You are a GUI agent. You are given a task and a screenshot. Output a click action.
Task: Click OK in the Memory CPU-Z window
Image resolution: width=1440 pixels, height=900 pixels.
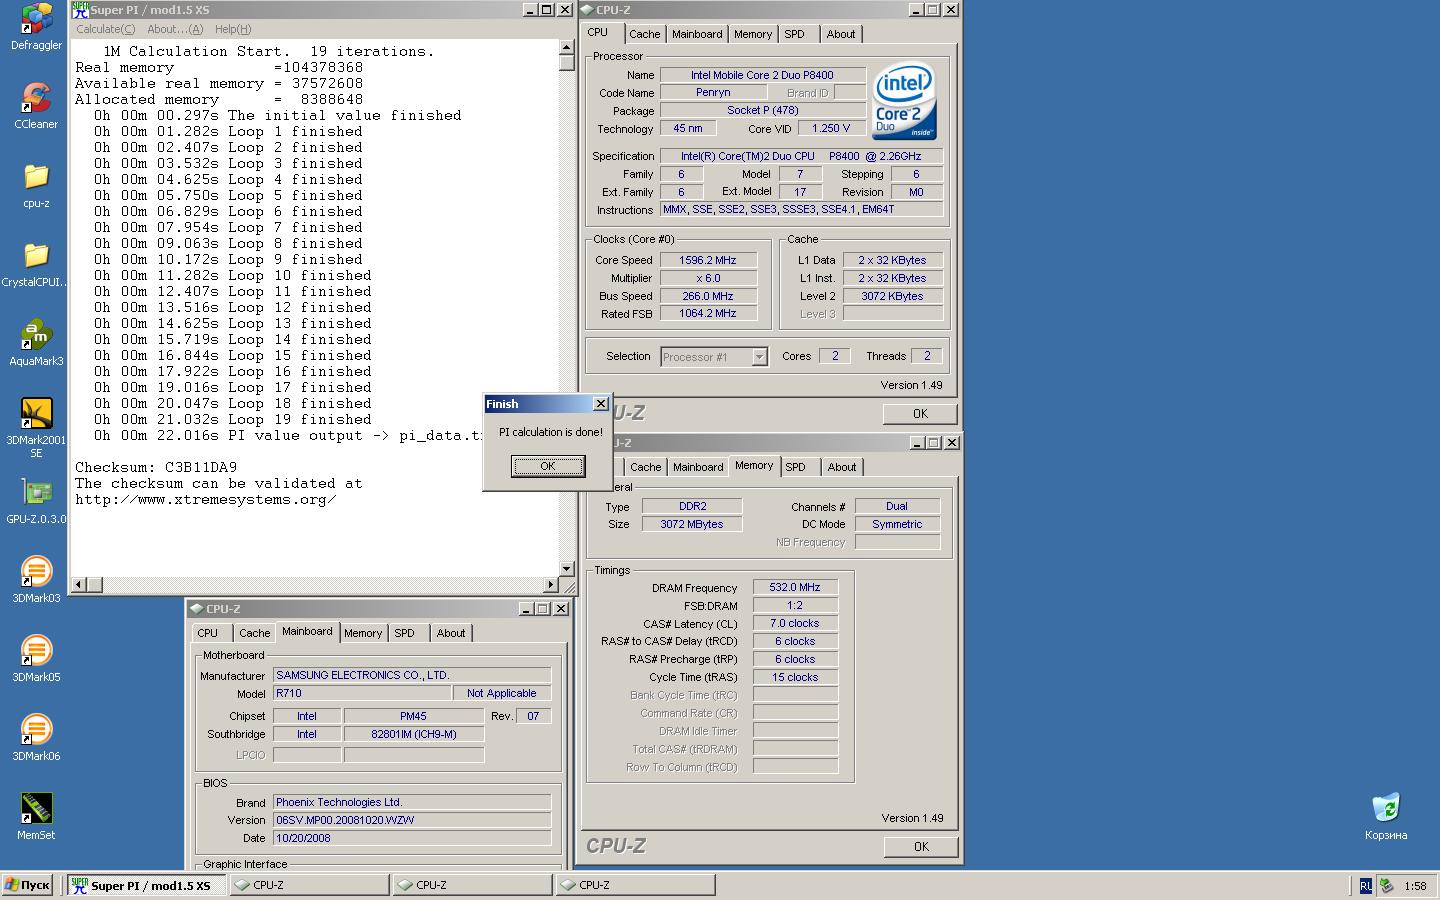click(x=921, y=846)
